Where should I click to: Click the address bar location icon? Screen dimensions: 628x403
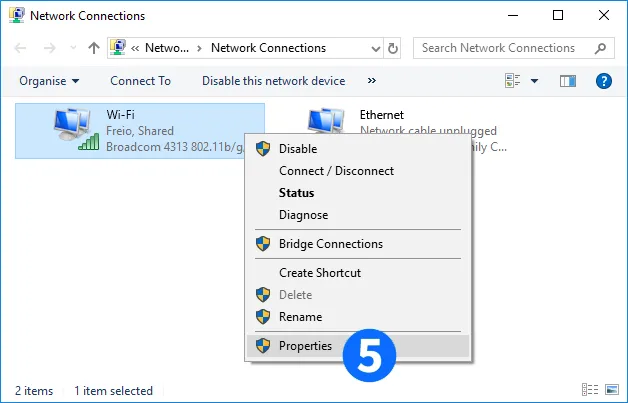pos(118,47)
